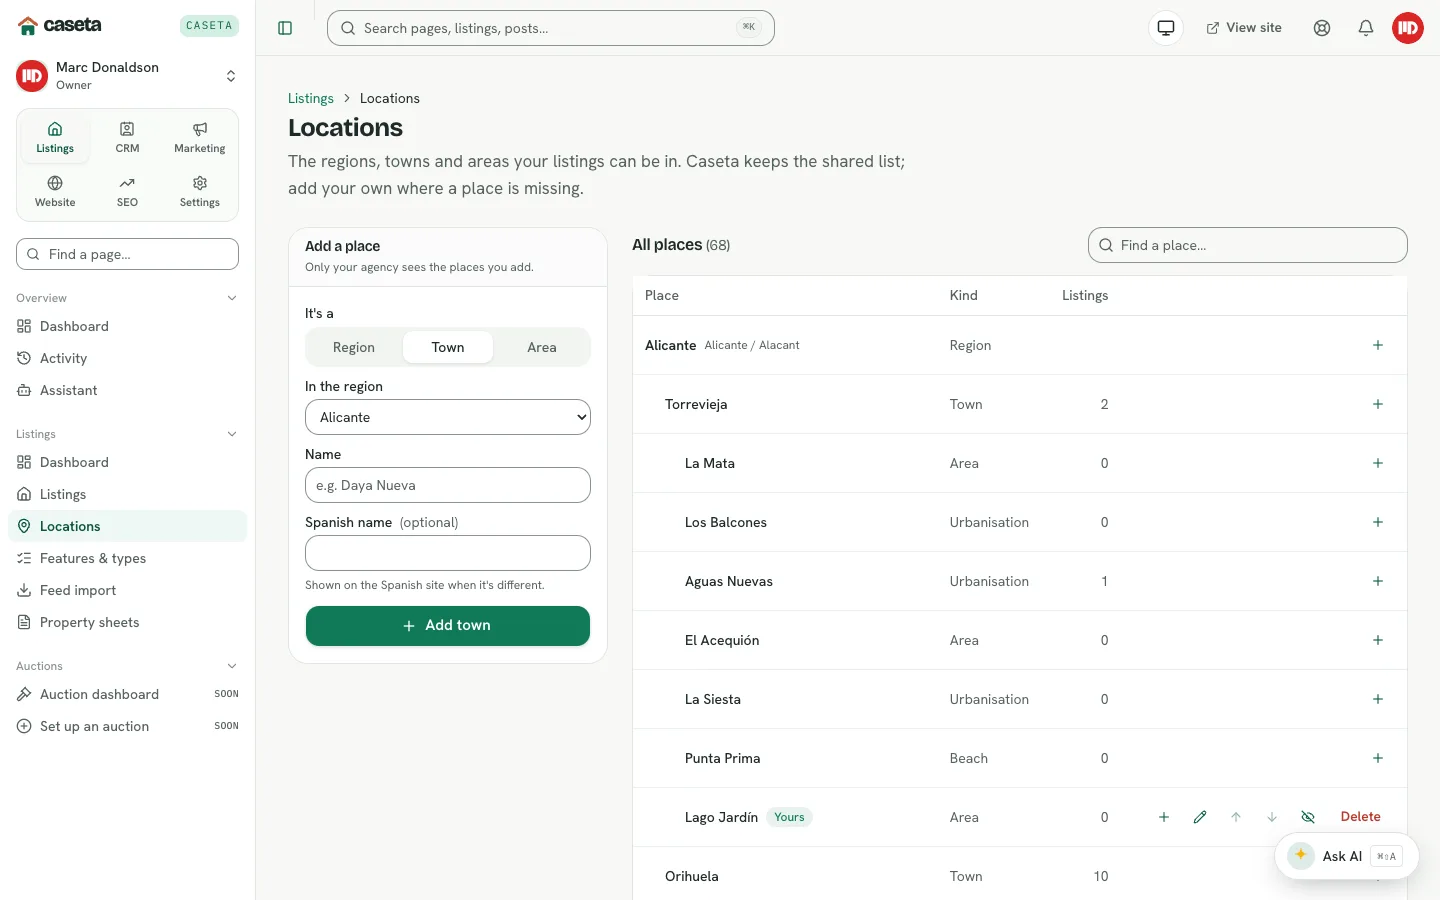Open Overview Dashboard page
The height and width of the screenshot is (900, 1440).
[x=127, y=326]
